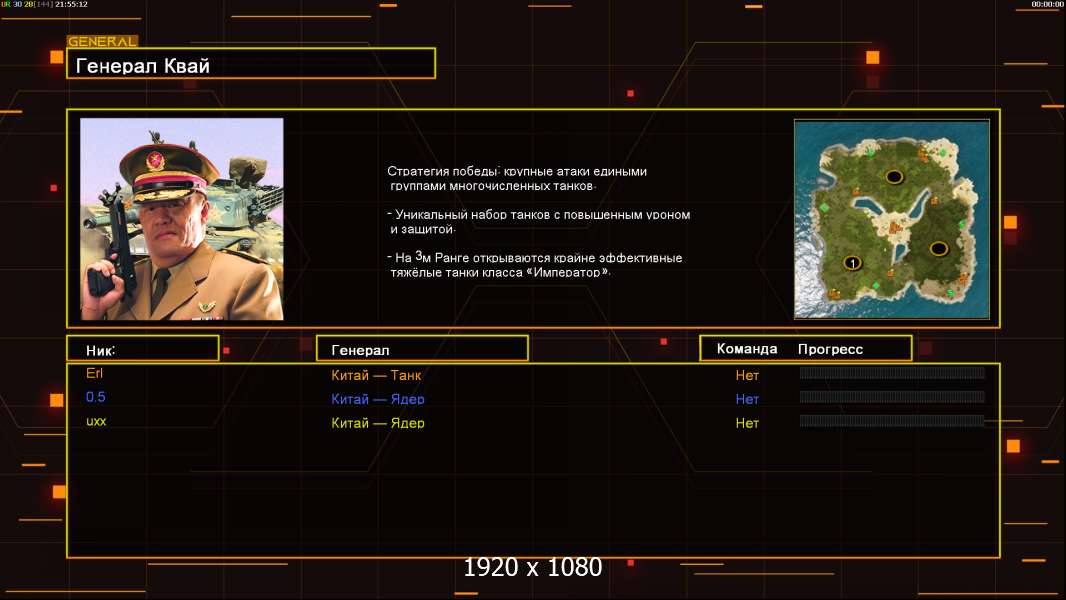Select player name 0.5
Viewport: 1066px width, 600px height.
point(96,397)
